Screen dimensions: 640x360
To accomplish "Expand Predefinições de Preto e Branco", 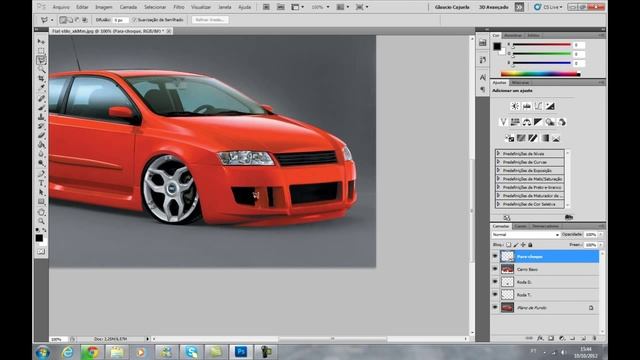I will (498, 187).
